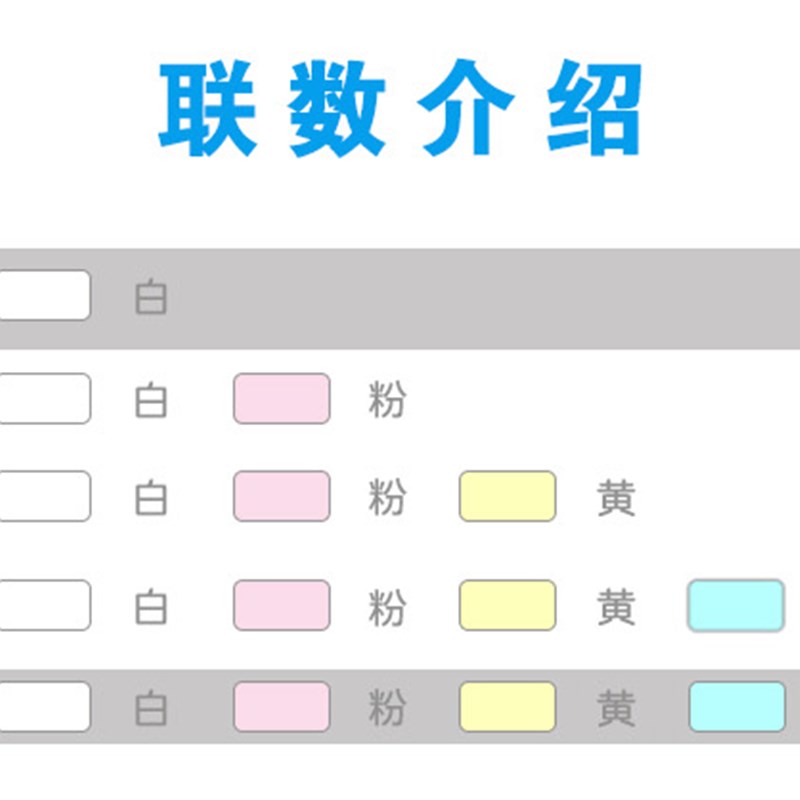This screenshot has width=800, height=800.
Task: Click the 粉 label in the three-color row
Action: pos(387,498)
